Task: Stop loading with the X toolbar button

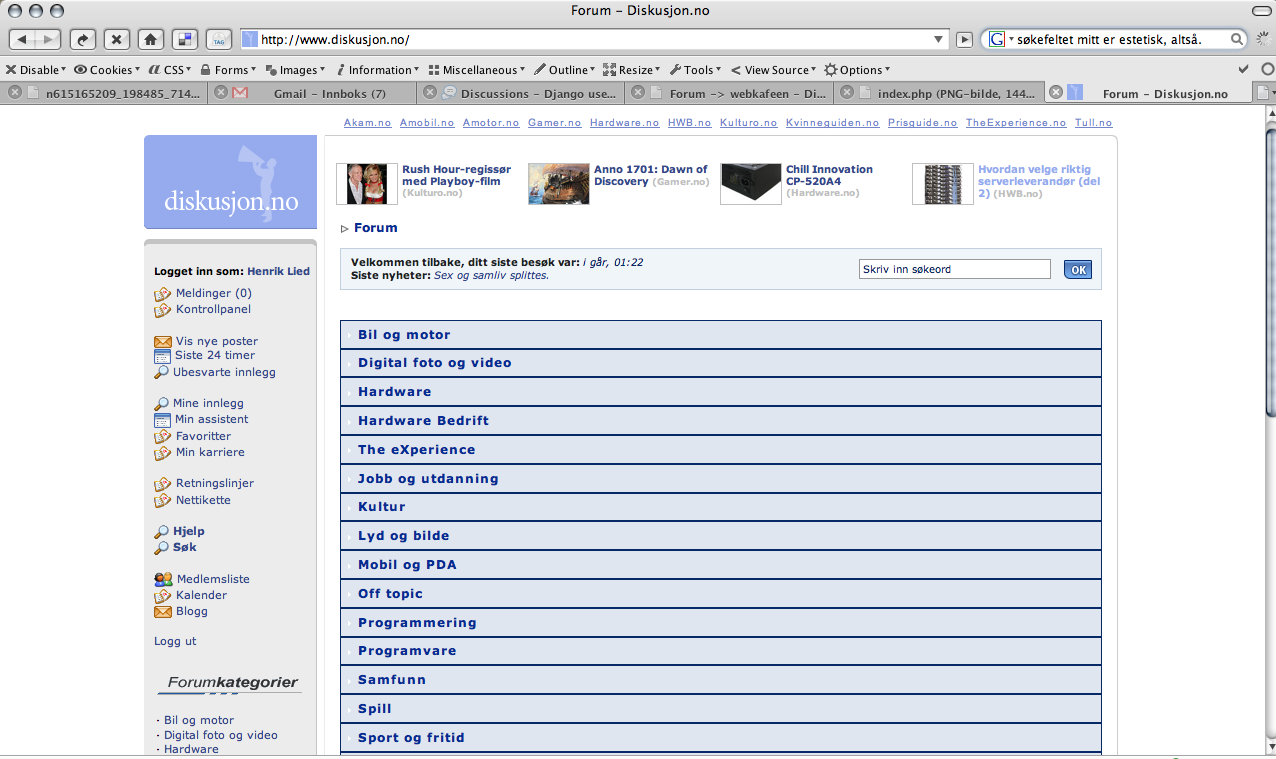Action: pyautogui.click(x=117, y=39)
